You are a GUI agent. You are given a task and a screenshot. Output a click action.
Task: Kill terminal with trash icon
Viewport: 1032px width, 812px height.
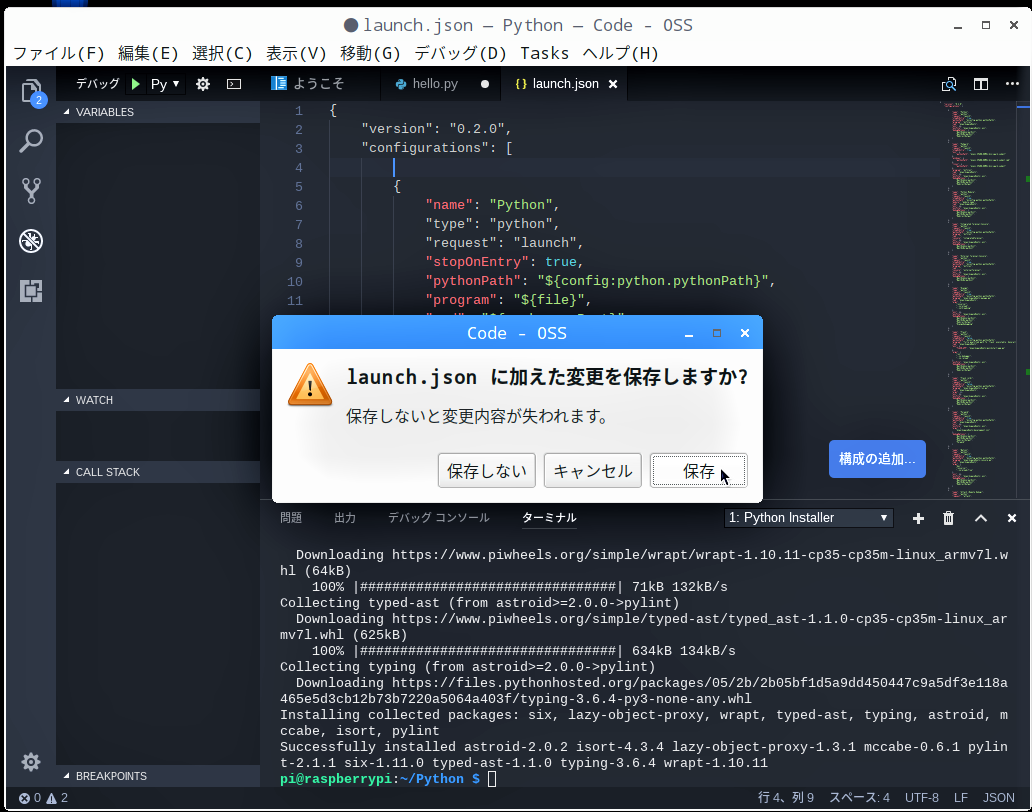coord(948,519)
